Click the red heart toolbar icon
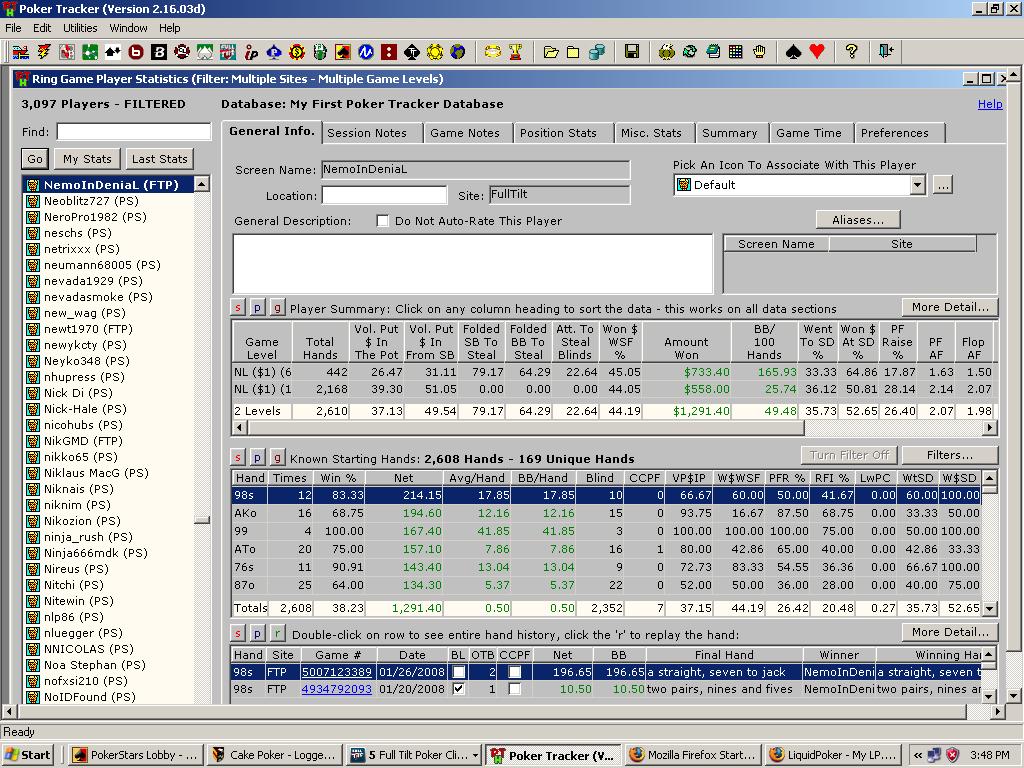Image resolution: width=1024 pixels, height=768 pixels. click(817, 52)
